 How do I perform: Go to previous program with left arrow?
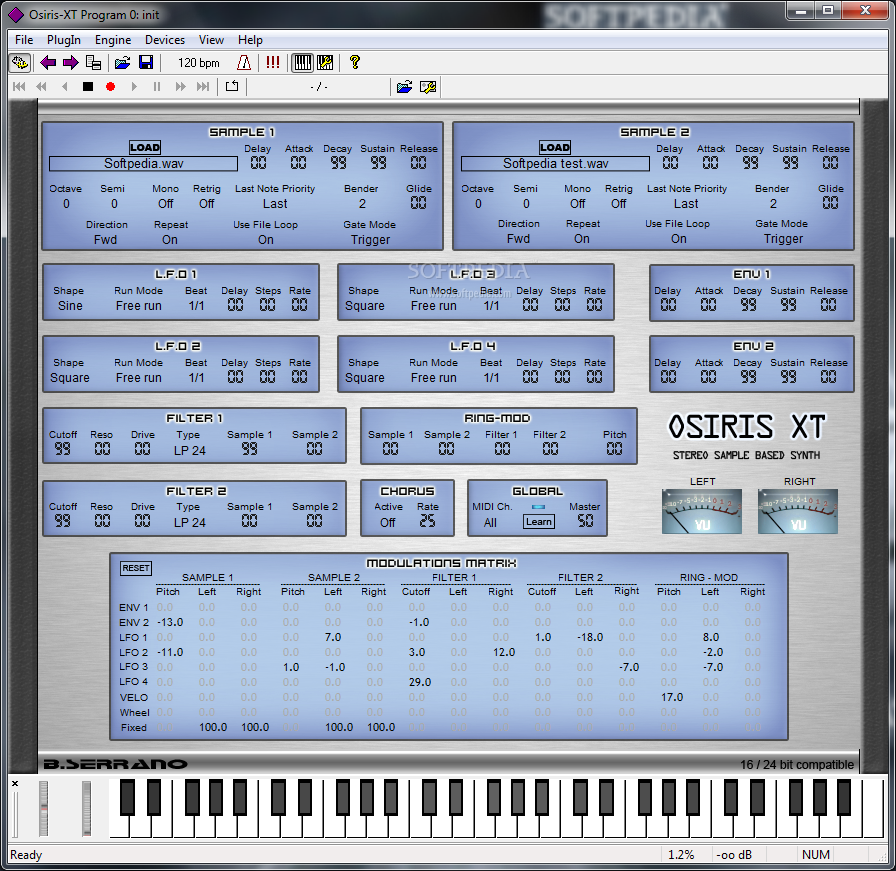point(48,62)
